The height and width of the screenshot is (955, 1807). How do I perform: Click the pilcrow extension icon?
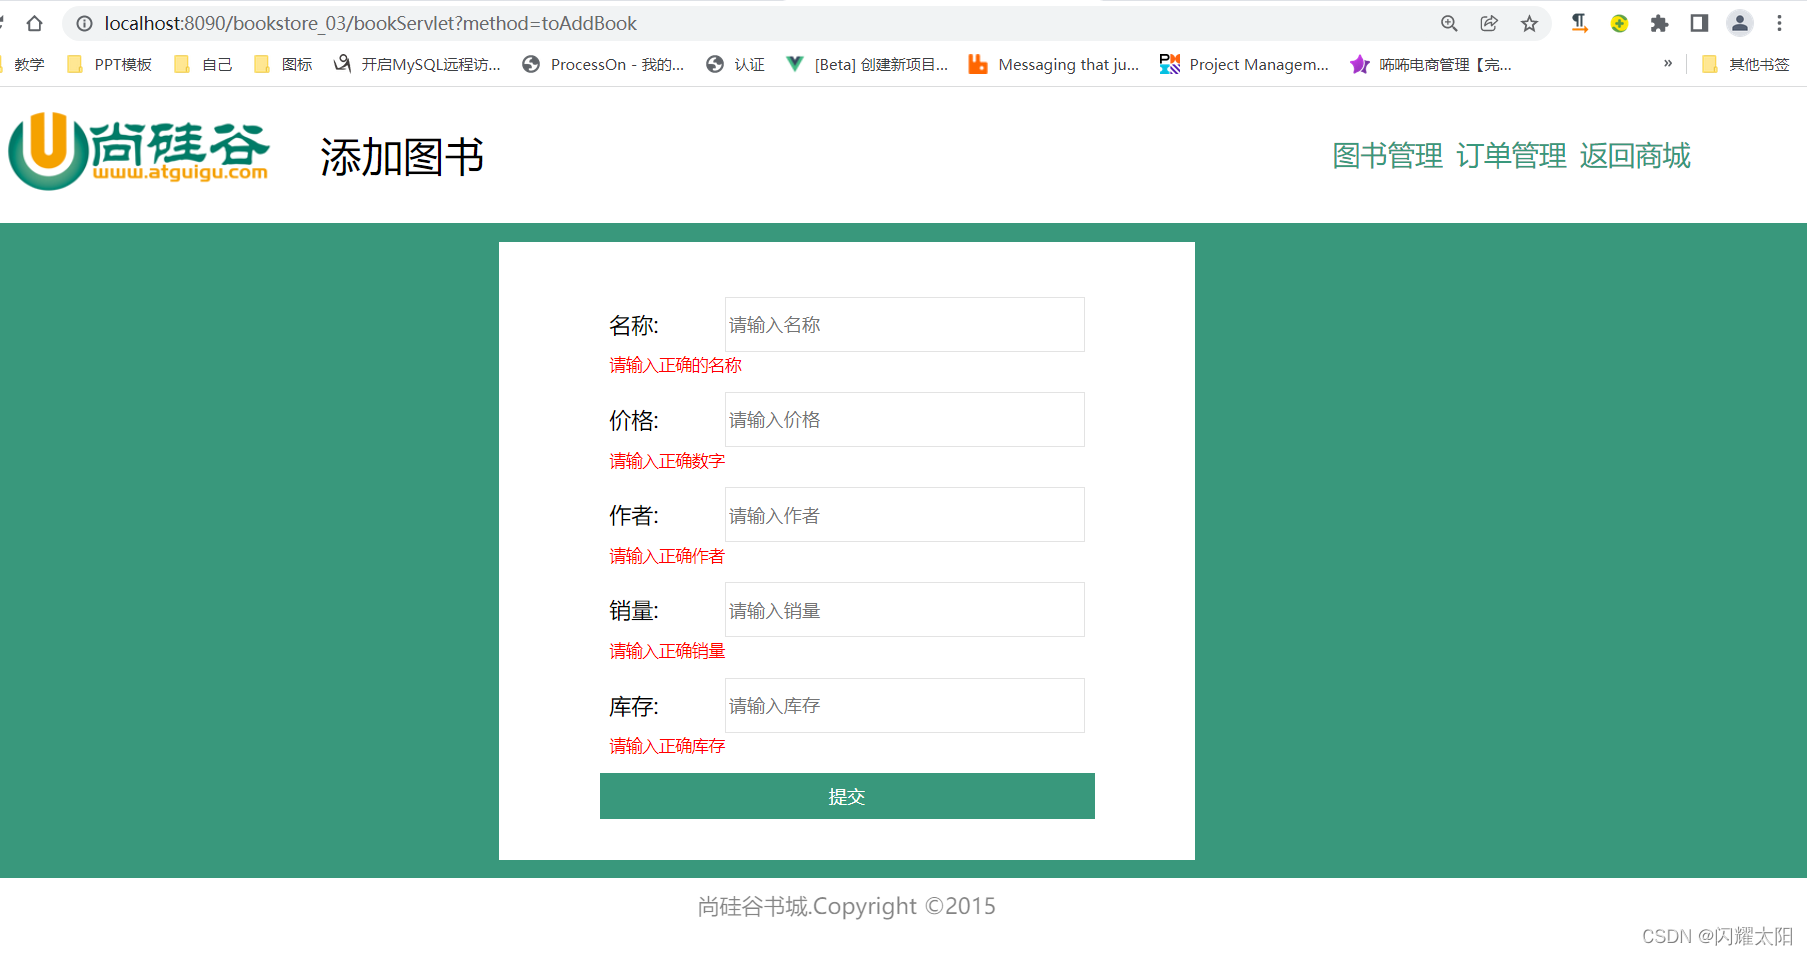pyautogui.click(x=1579, y=23)
